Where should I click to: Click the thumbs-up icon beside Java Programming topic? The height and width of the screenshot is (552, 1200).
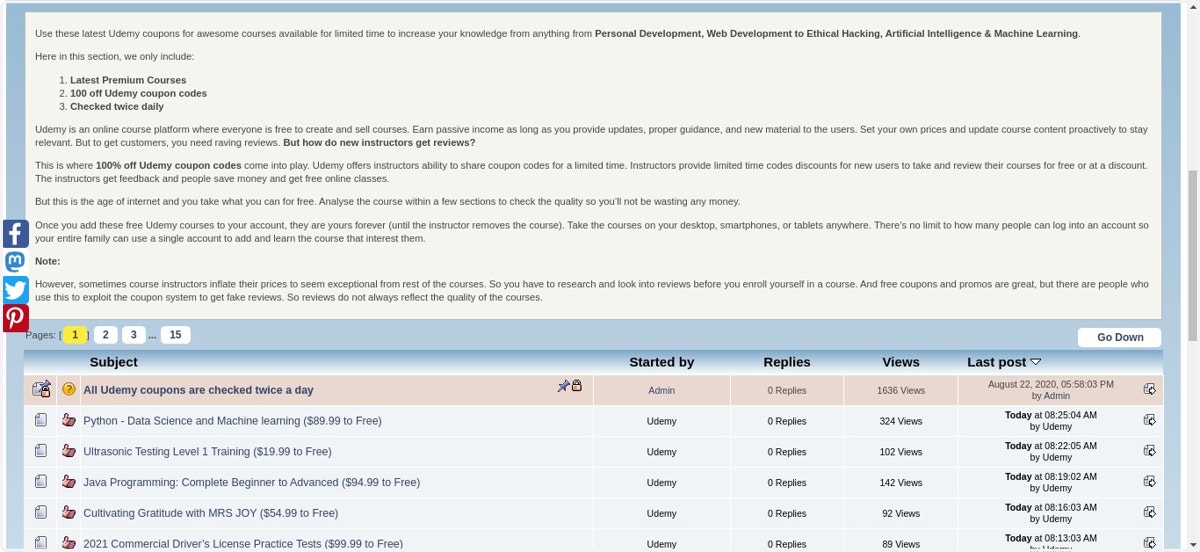[x=69, y=482]
